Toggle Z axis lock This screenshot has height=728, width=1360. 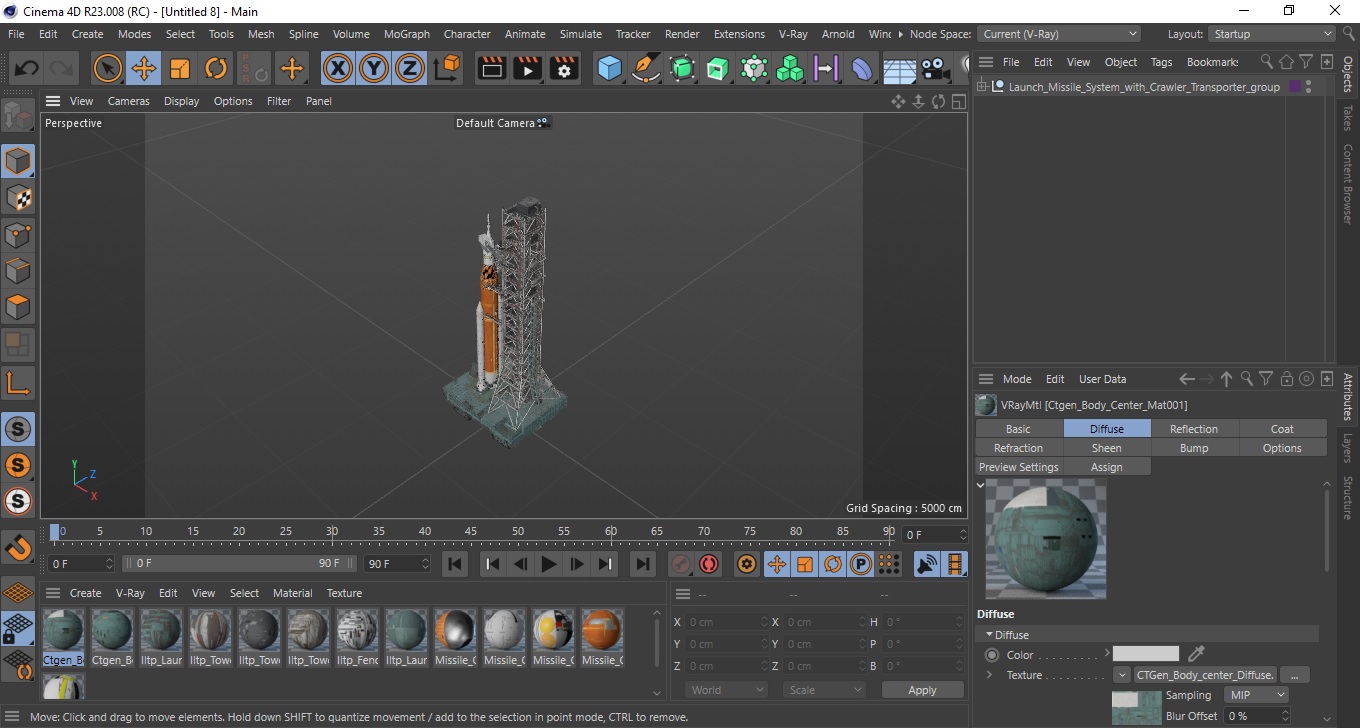point(410,68)
